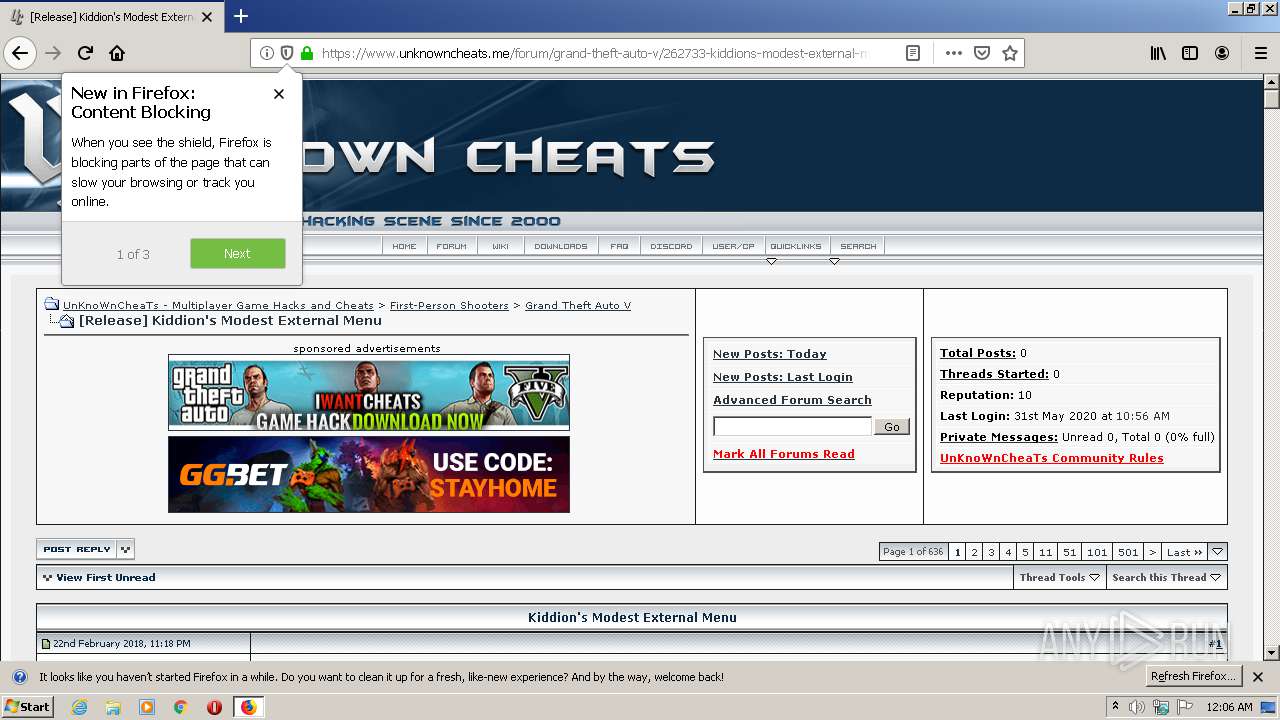Click View First Unread link

(x=105, y=578)
